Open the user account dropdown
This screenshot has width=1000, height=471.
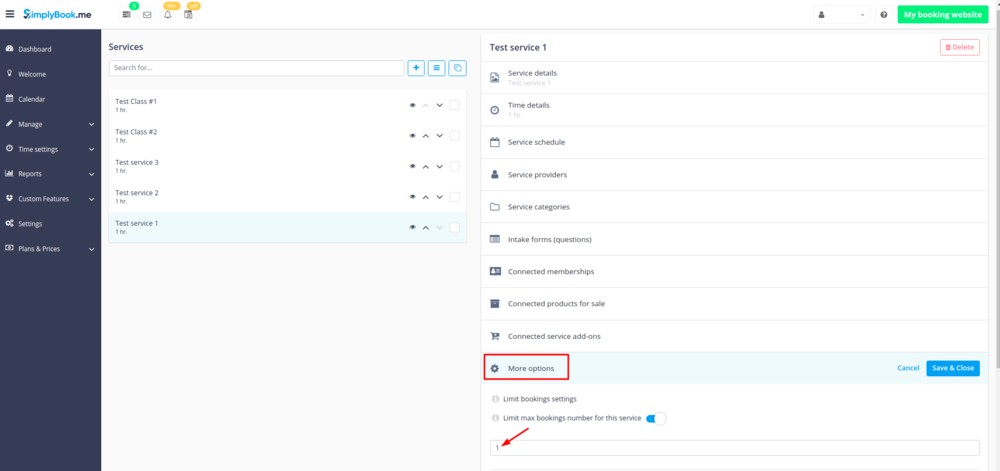pyautogui.click(x=841, y=15)
